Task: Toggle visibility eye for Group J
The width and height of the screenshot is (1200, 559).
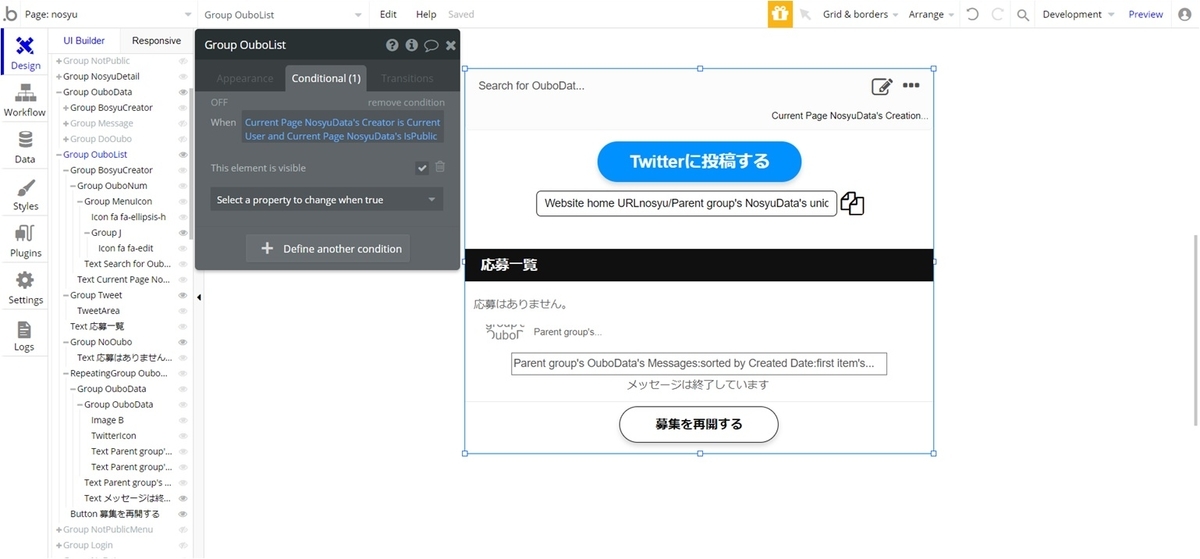Action: [183, 233]
